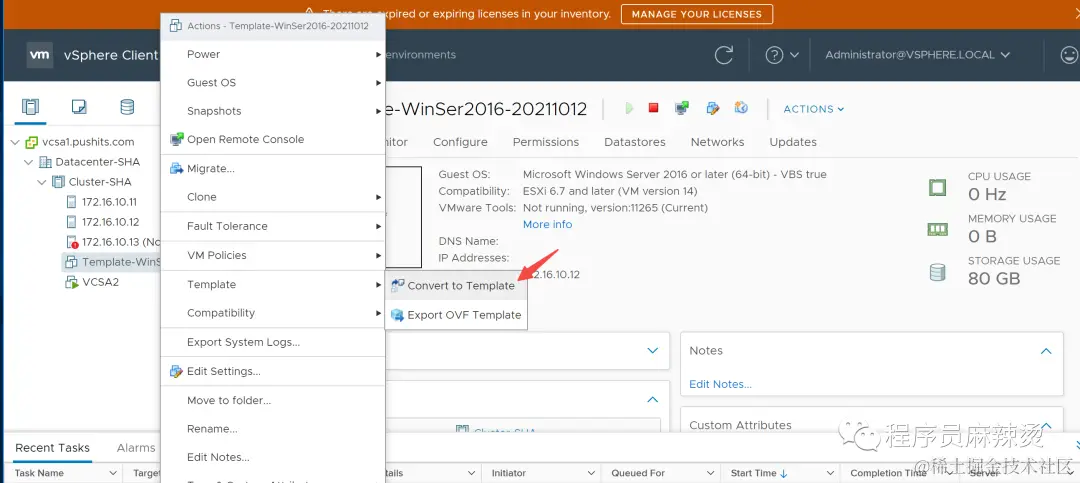1080x483 pixels.
Task: Switch to the Datastores tab
Action: 634,142
